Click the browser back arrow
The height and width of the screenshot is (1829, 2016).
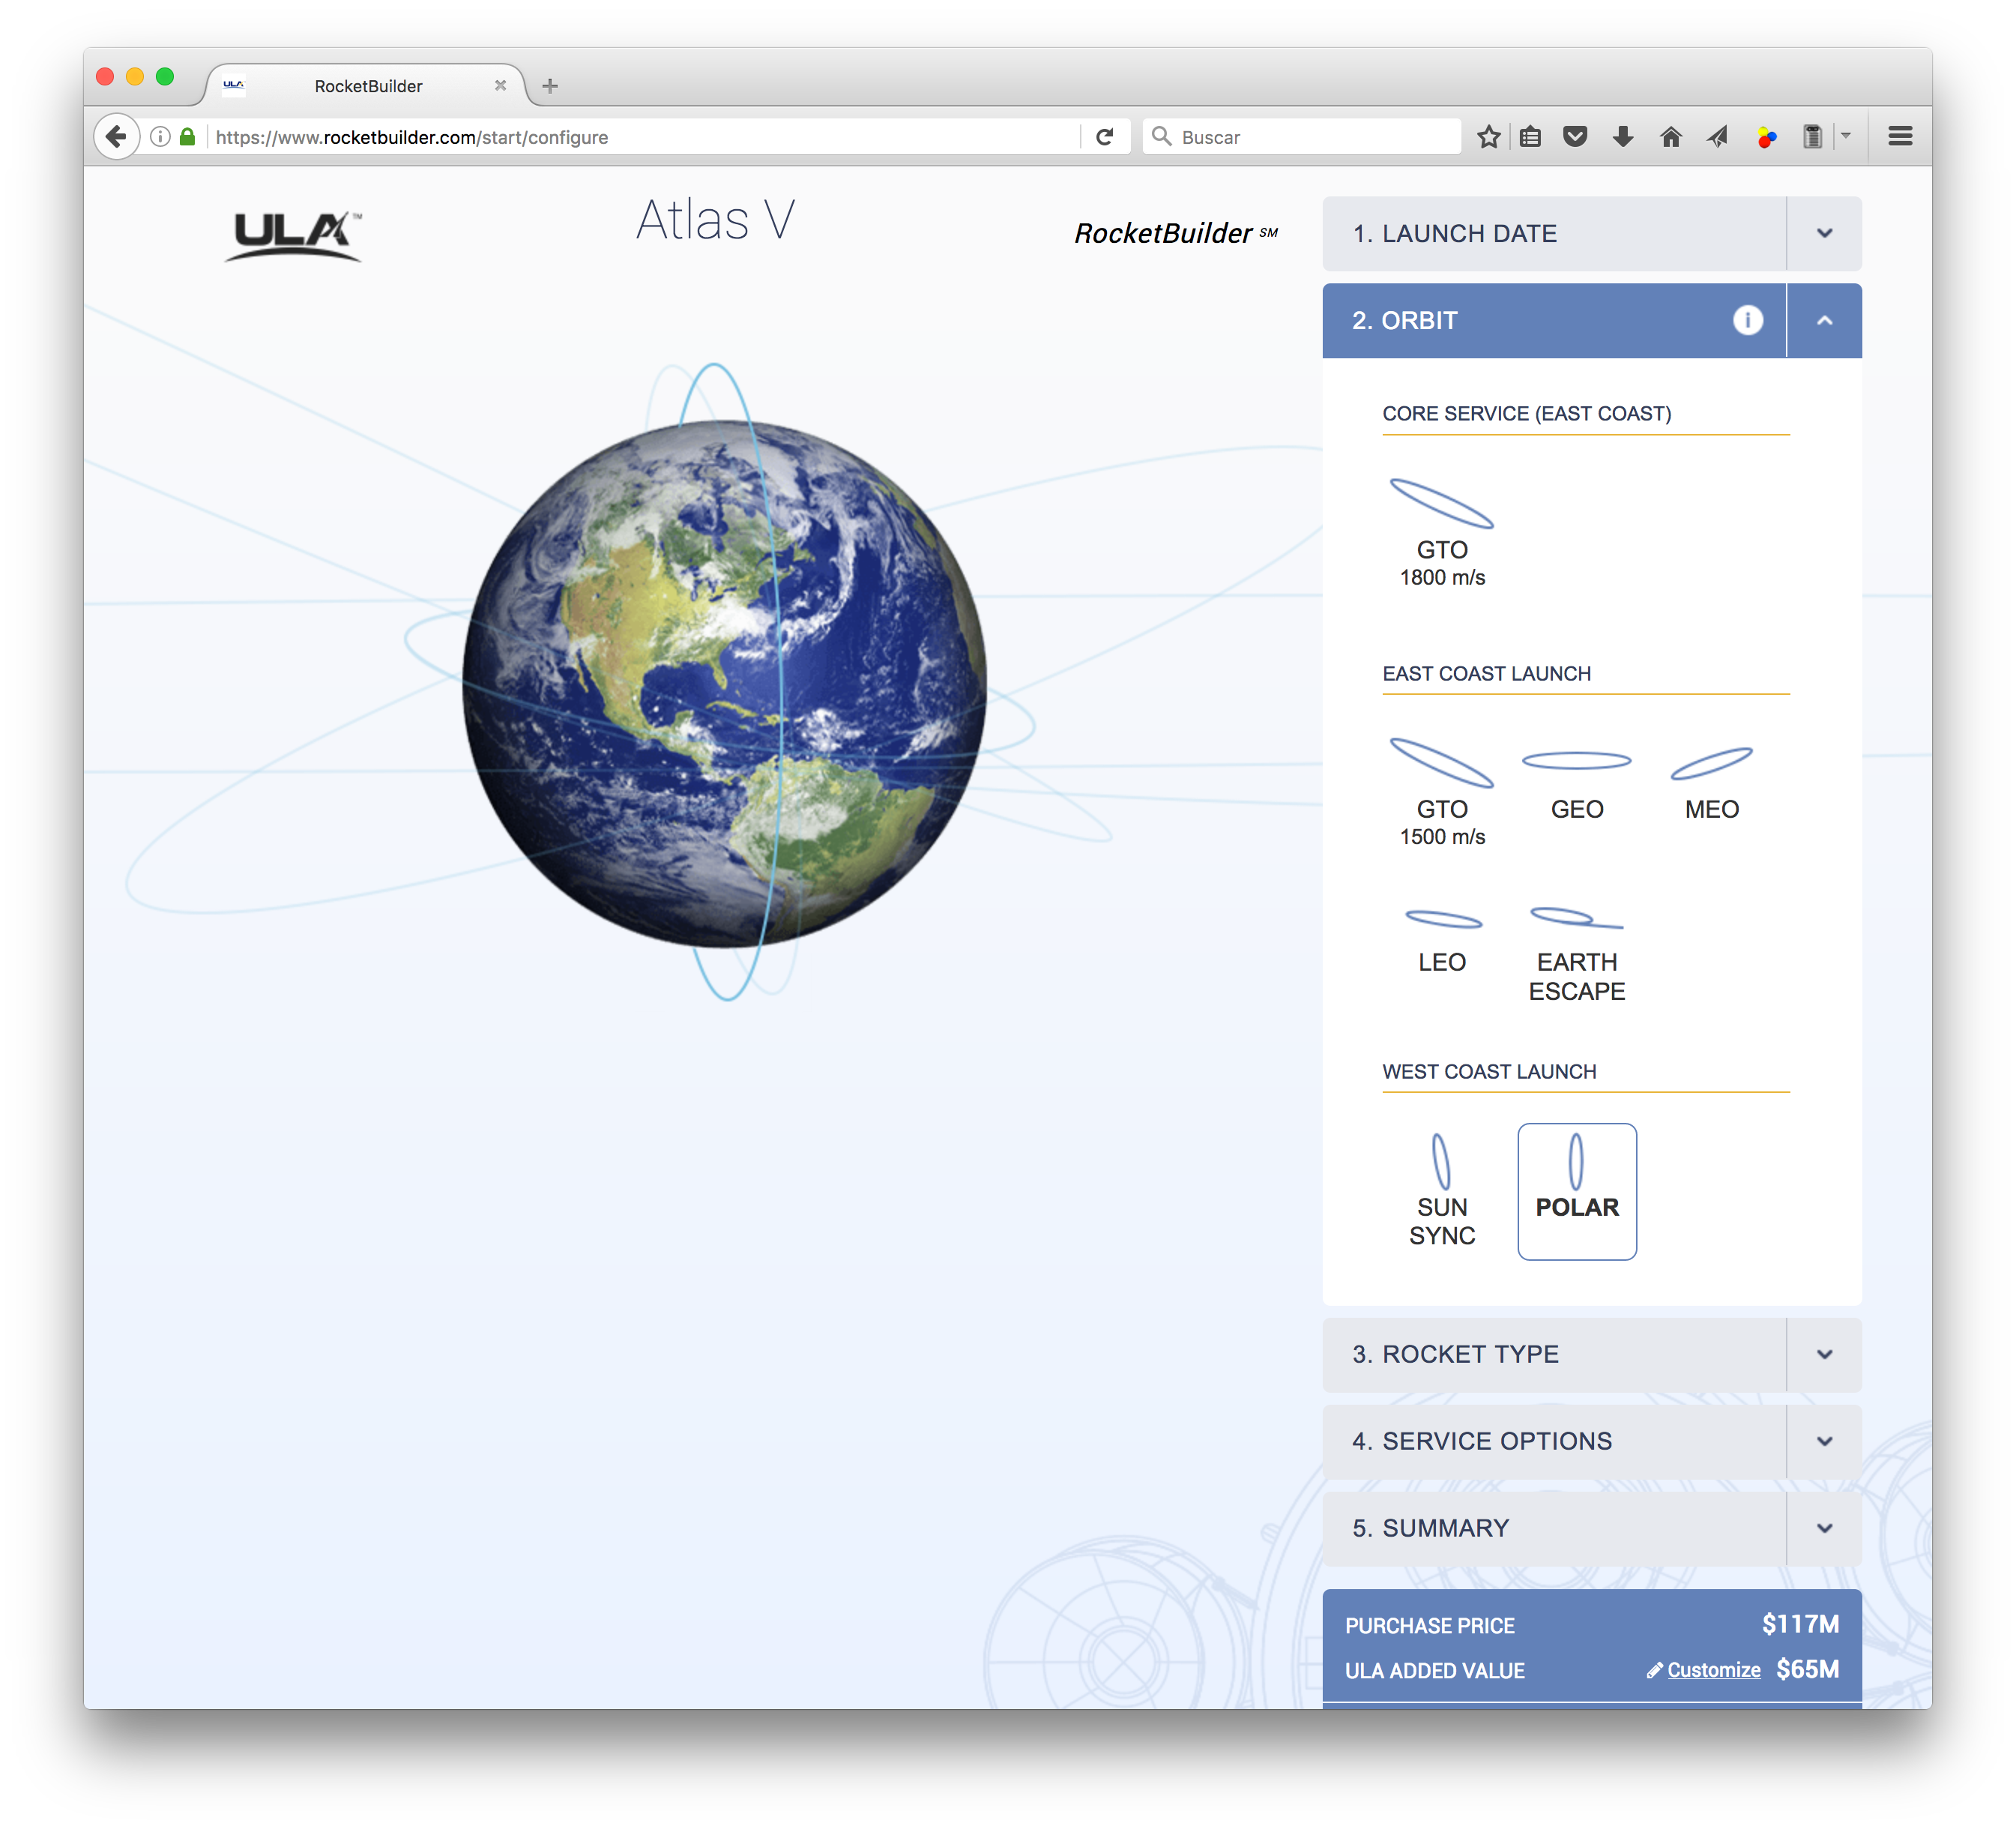pyautogui.click(x=116, y=137)
